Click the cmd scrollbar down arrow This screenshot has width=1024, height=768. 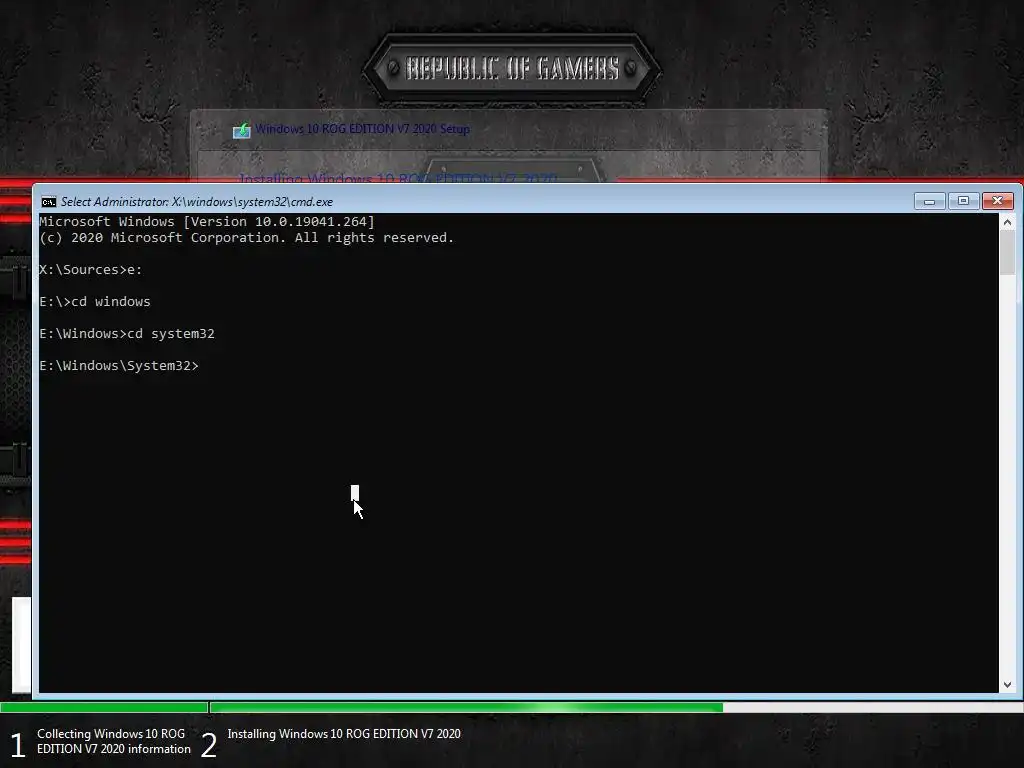pos(1008,684)
